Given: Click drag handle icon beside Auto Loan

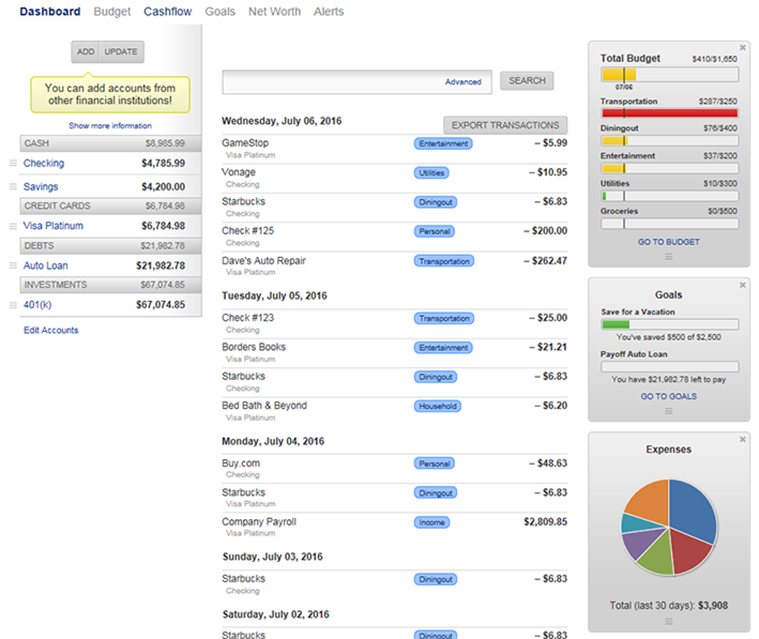Looking at the screenshot, I should click(13, 265).
